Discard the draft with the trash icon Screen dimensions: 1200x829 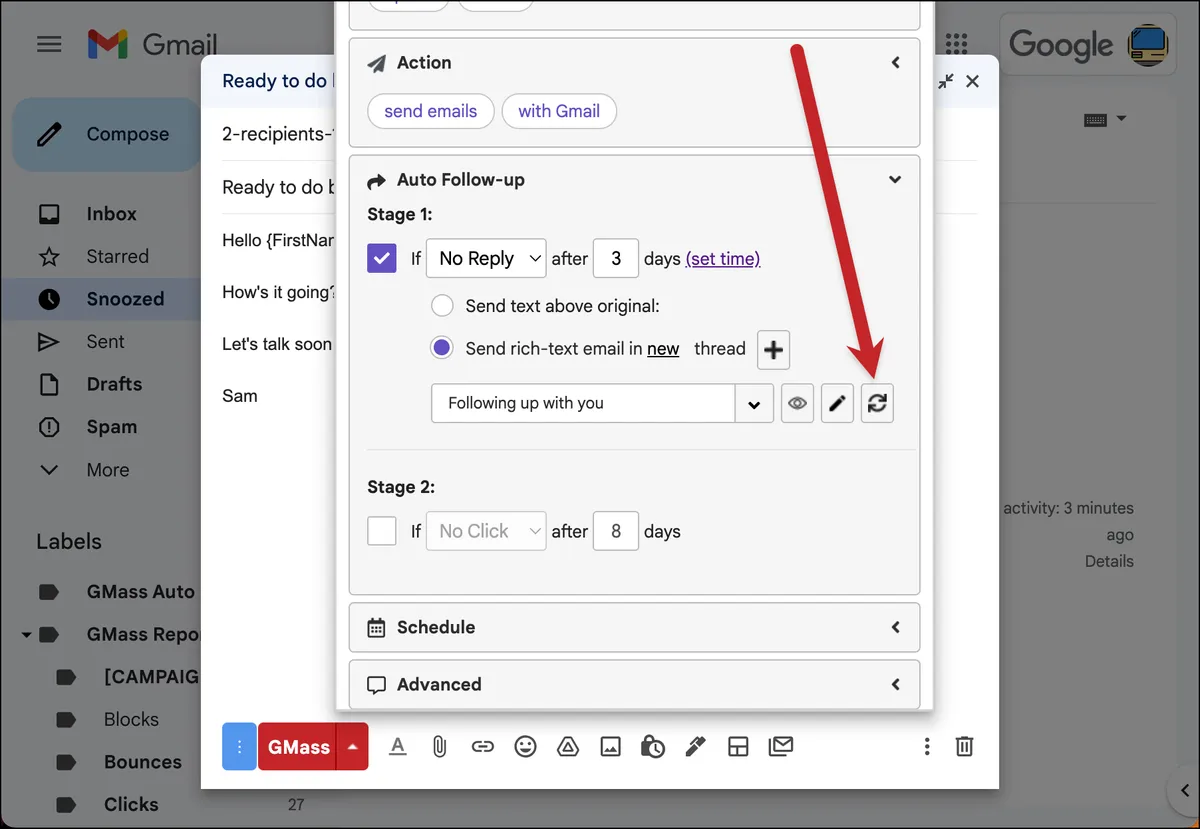964,746
